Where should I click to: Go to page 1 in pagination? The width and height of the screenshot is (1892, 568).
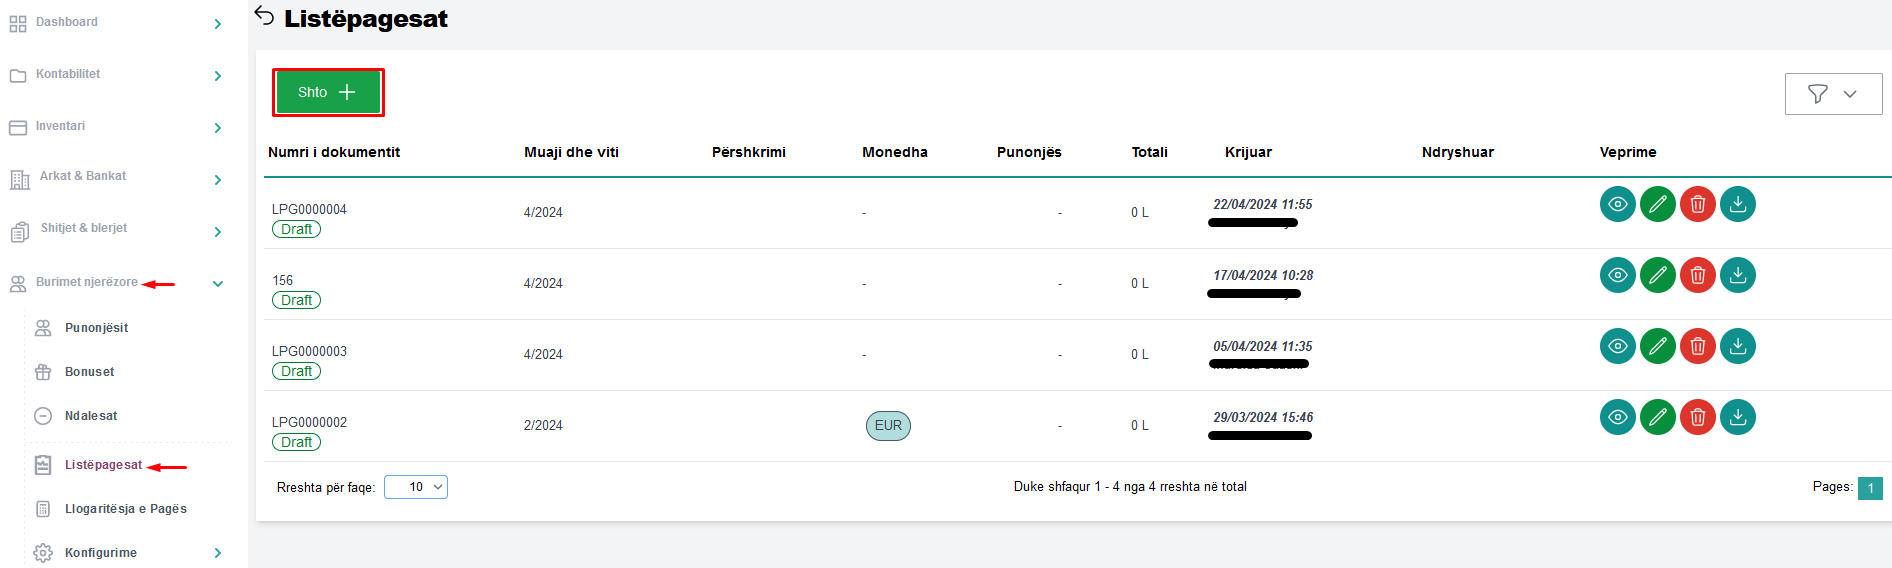click(x=1869, y=488)
